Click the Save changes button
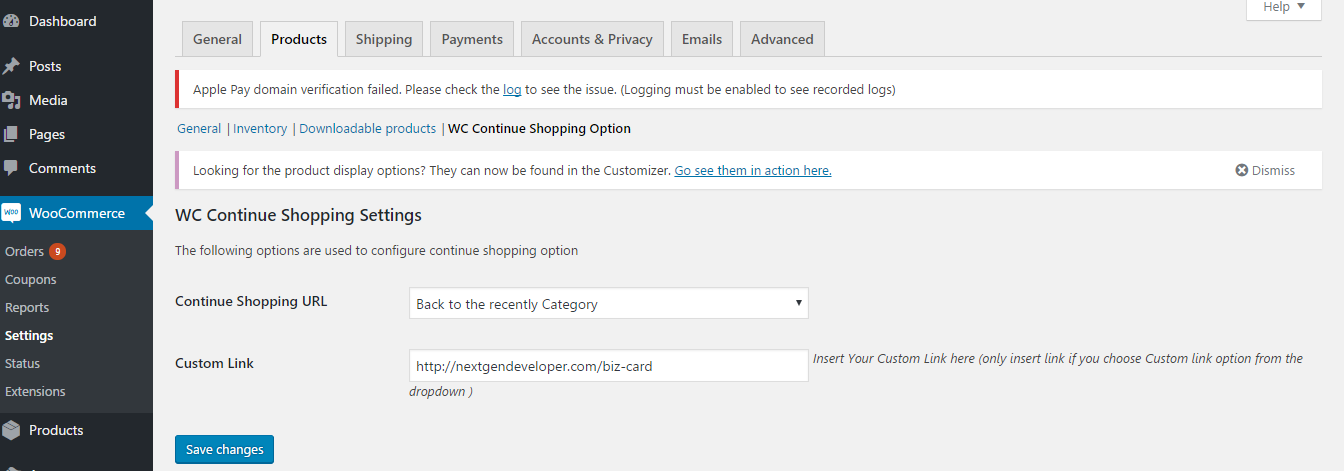Image resolution: width=1344 pixels, height=471 pixels. point(224,450)
